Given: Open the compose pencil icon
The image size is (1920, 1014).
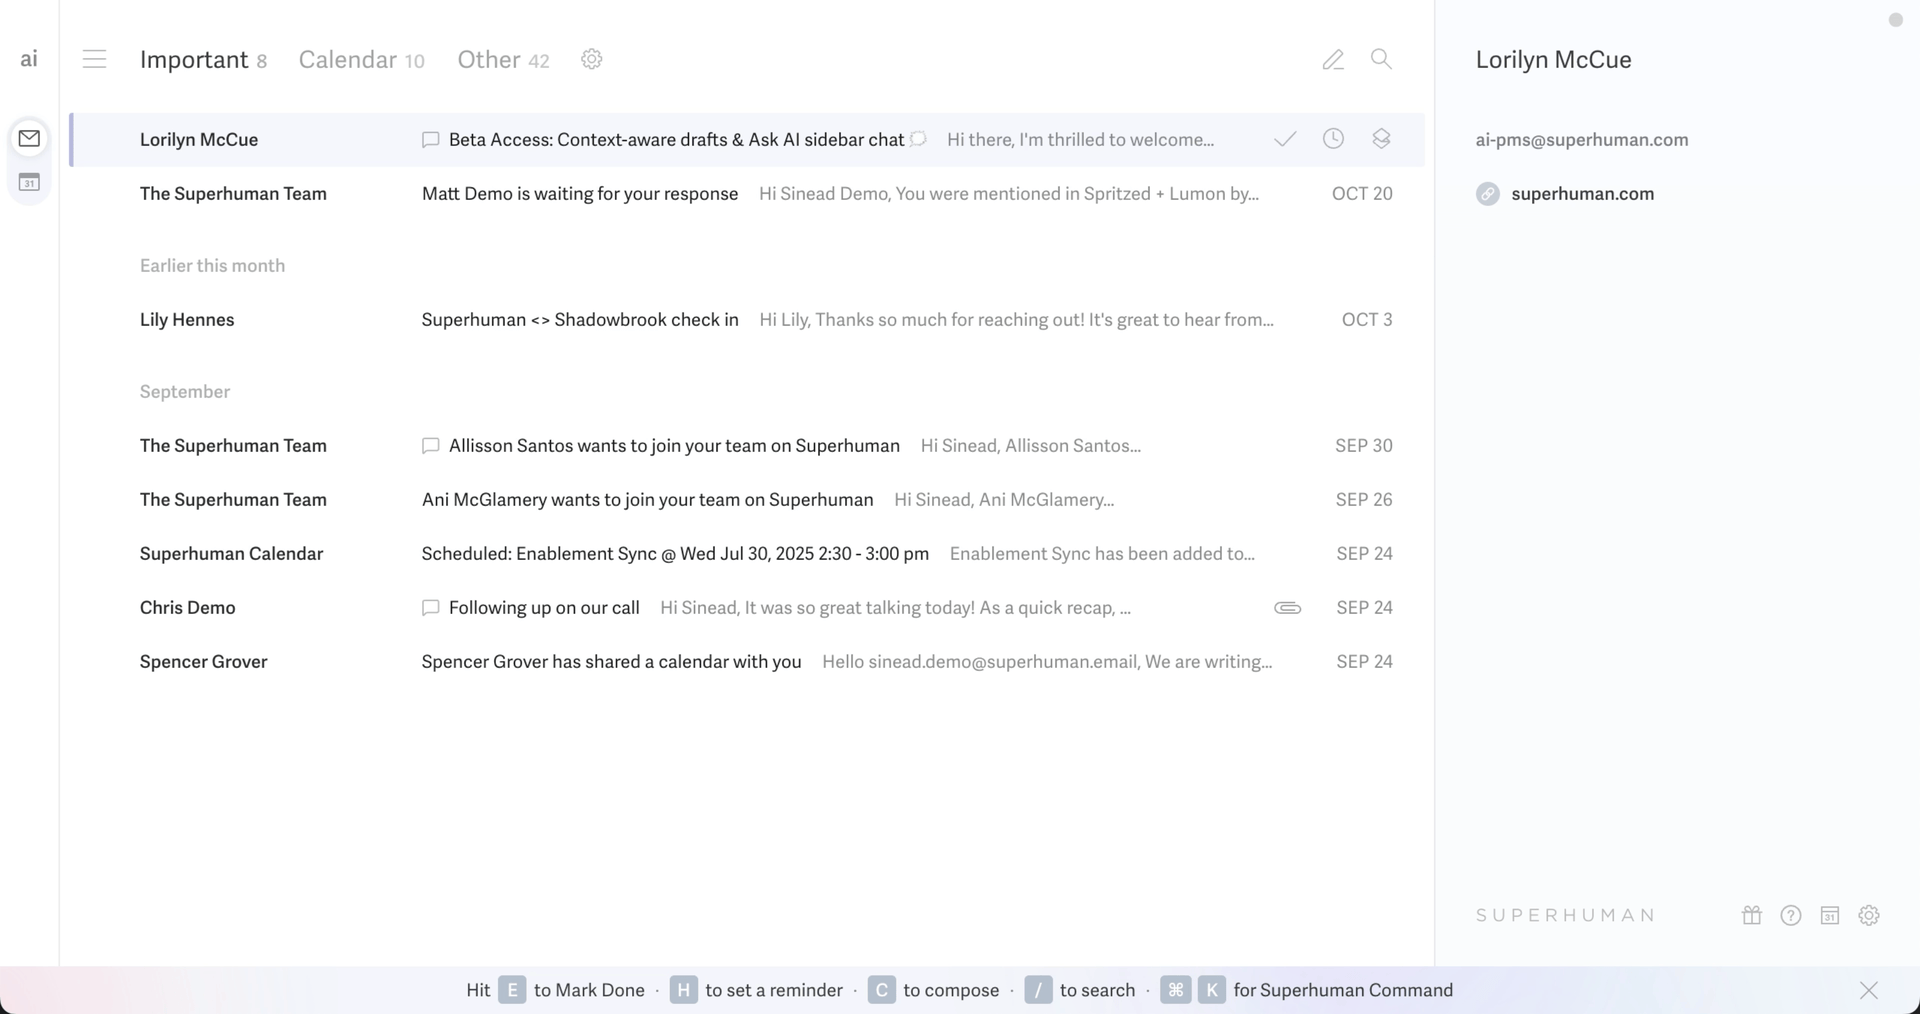Looking at the screenshot, I should (1332, 60).
